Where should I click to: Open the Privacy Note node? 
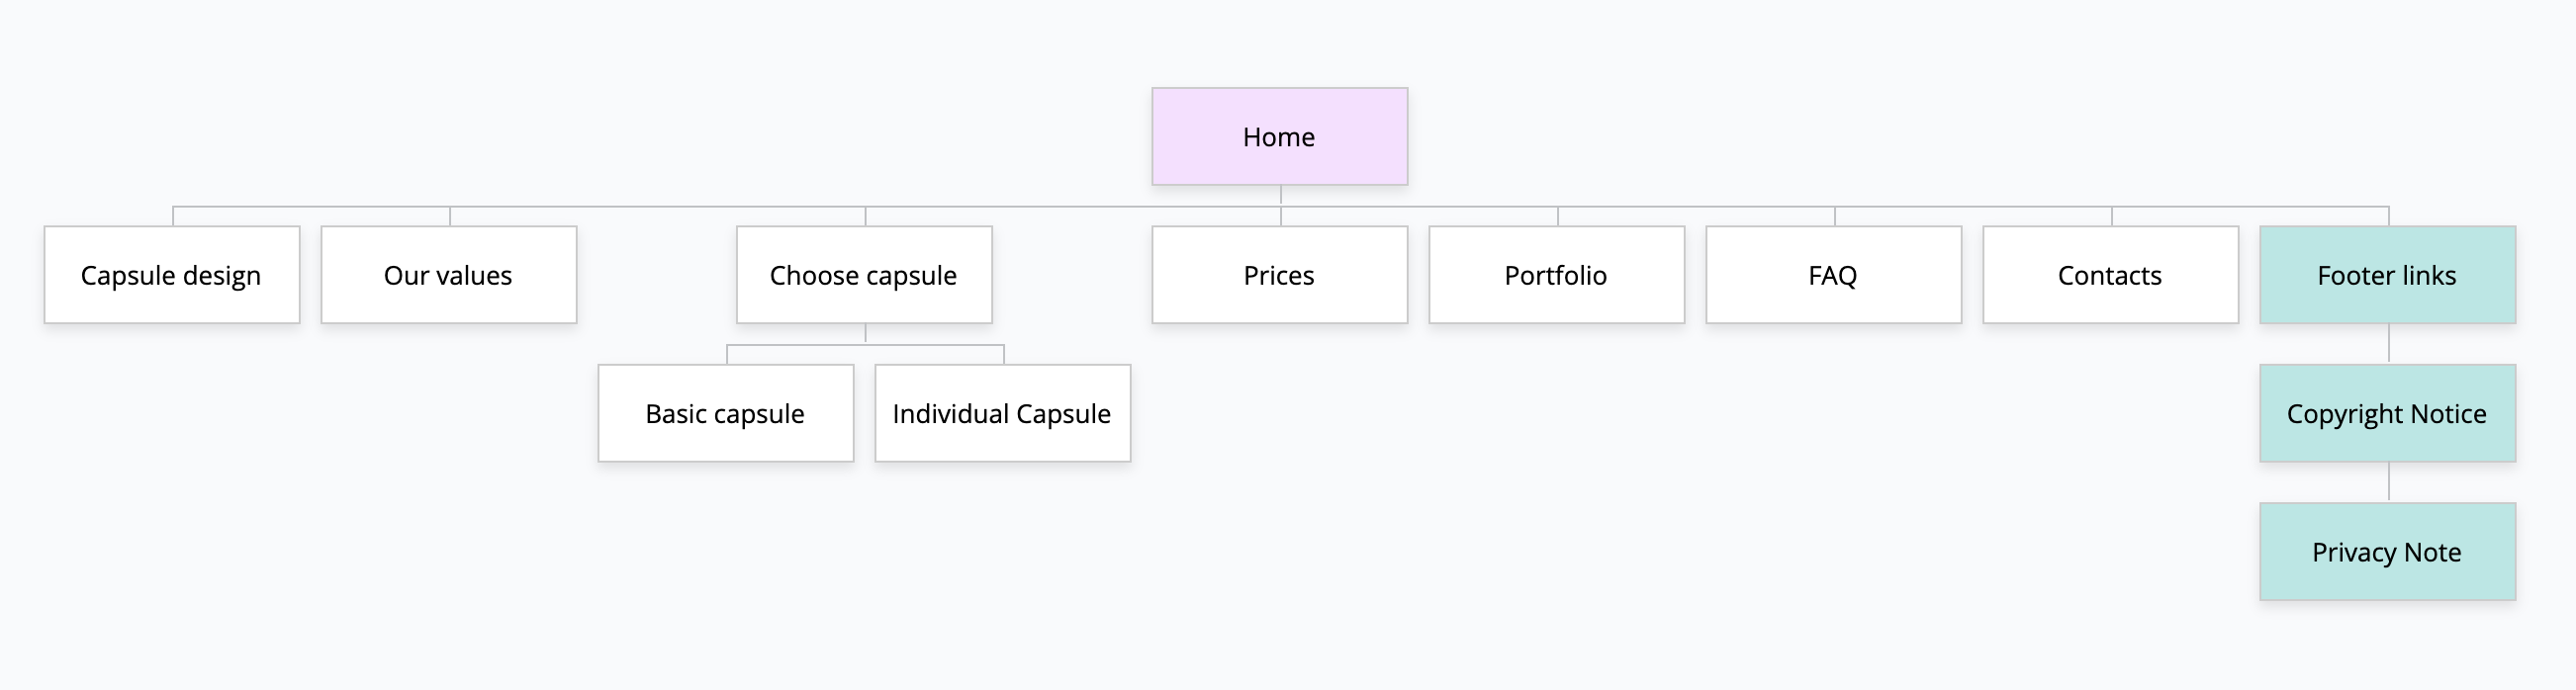tap(2388, 552)
